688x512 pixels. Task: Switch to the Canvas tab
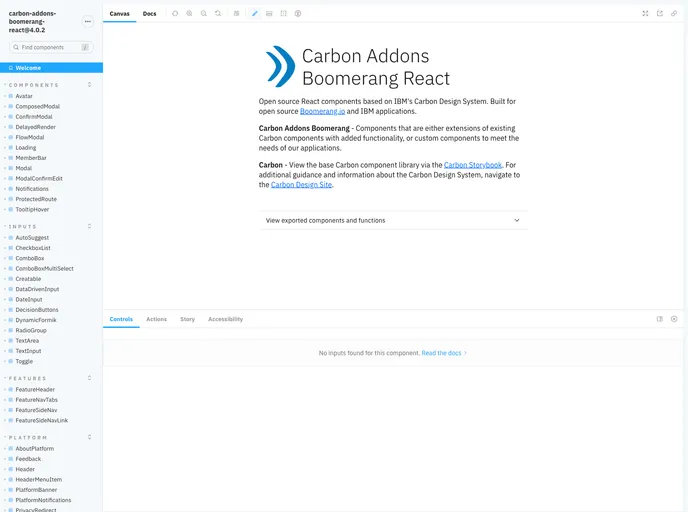119,14
